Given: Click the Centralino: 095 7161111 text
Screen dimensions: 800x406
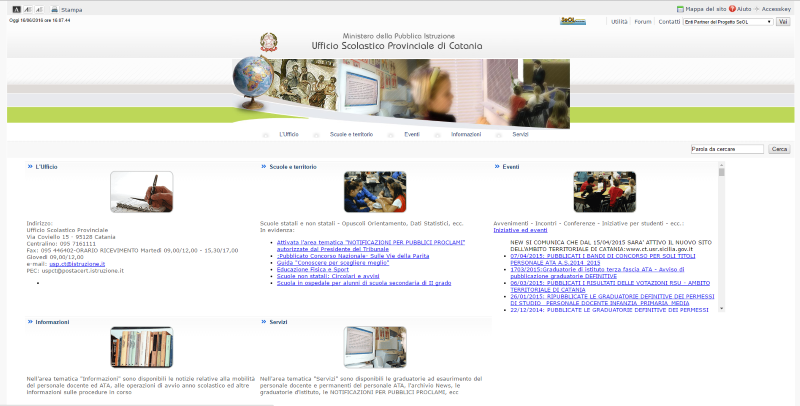Looking at the screenshot, I should (61, 244).
